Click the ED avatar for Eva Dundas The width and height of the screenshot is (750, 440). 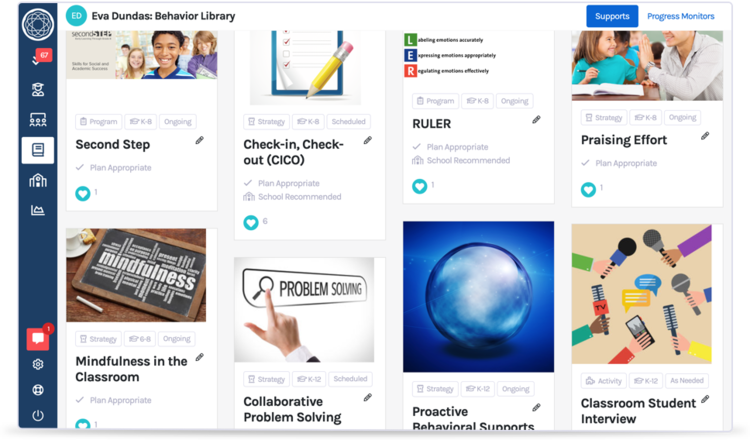click(77, 16)
